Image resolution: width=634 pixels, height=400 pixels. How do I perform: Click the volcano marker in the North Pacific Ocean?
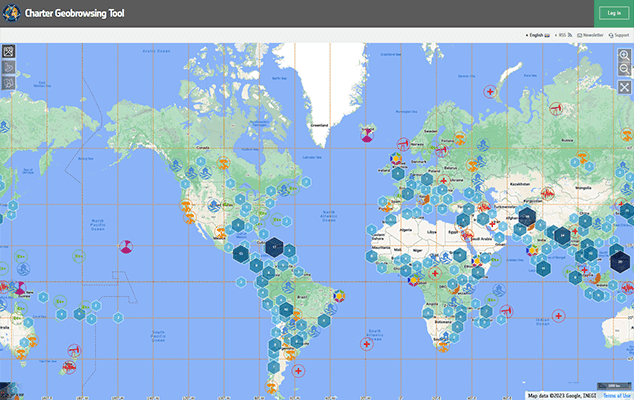coord(126,246)
